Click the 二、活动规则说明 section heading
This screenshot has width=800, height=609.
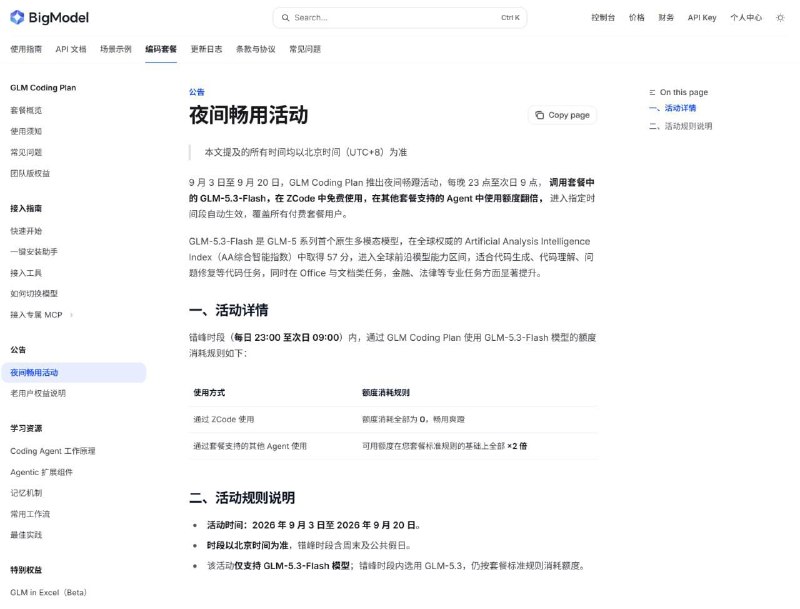pyautogui.click(x=242, y=498)
